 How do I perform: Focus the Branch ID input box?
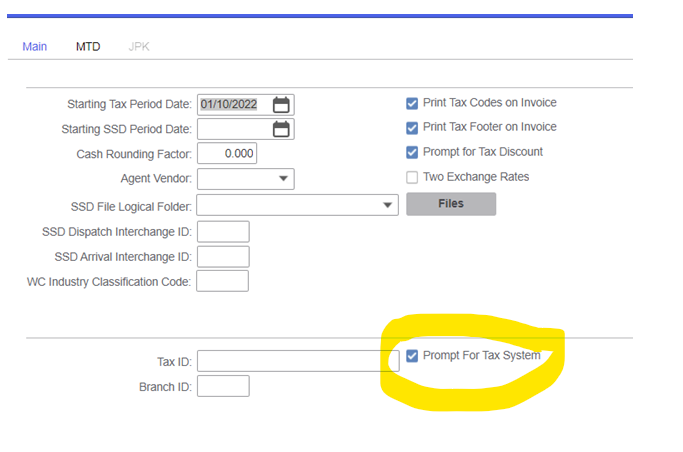(x=222, y=386)
